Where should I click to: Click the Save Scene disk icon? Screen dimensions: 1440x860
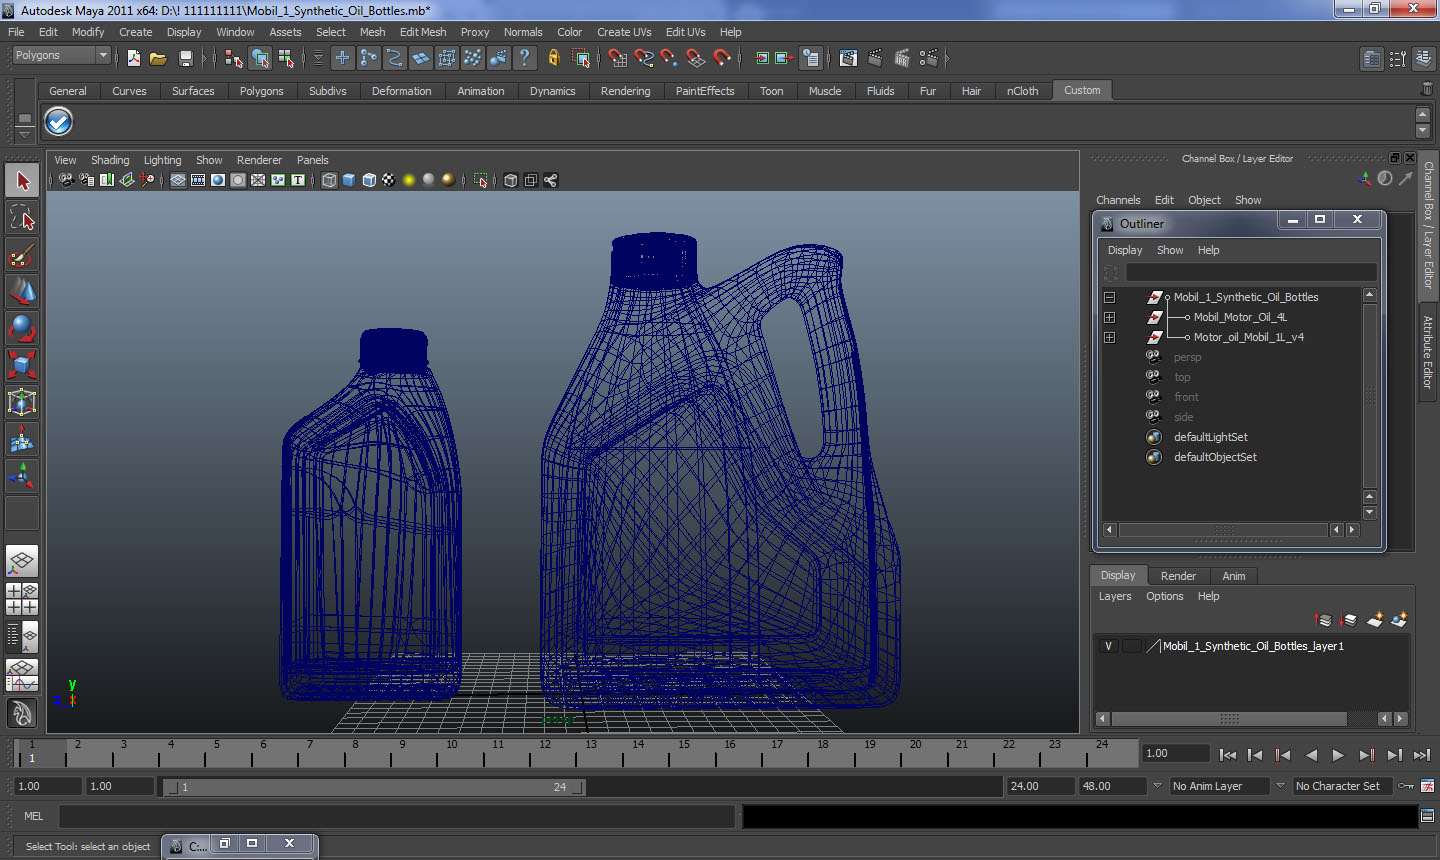(185, 58)
